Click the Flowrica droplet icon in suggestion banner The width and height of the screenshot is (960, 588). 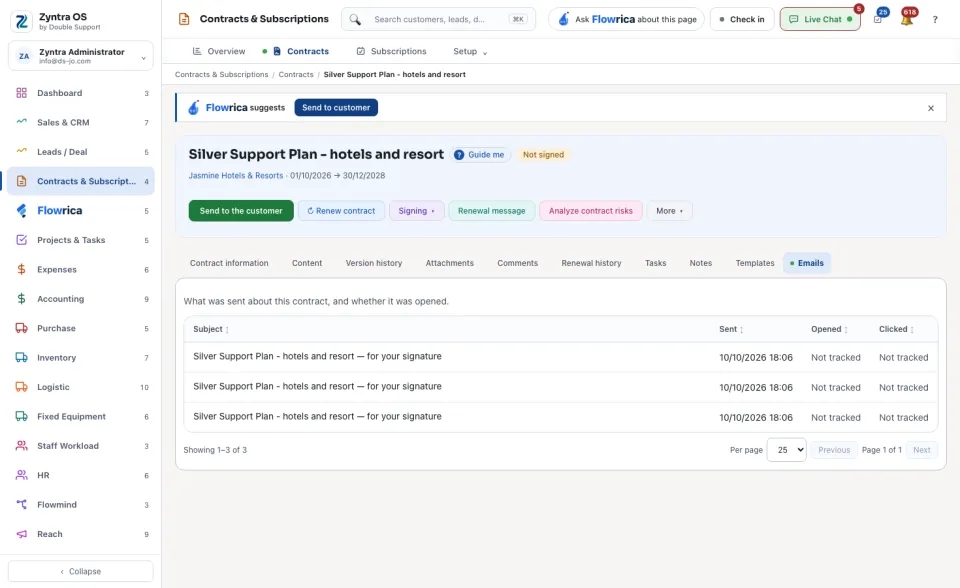(x=193, y=108)
